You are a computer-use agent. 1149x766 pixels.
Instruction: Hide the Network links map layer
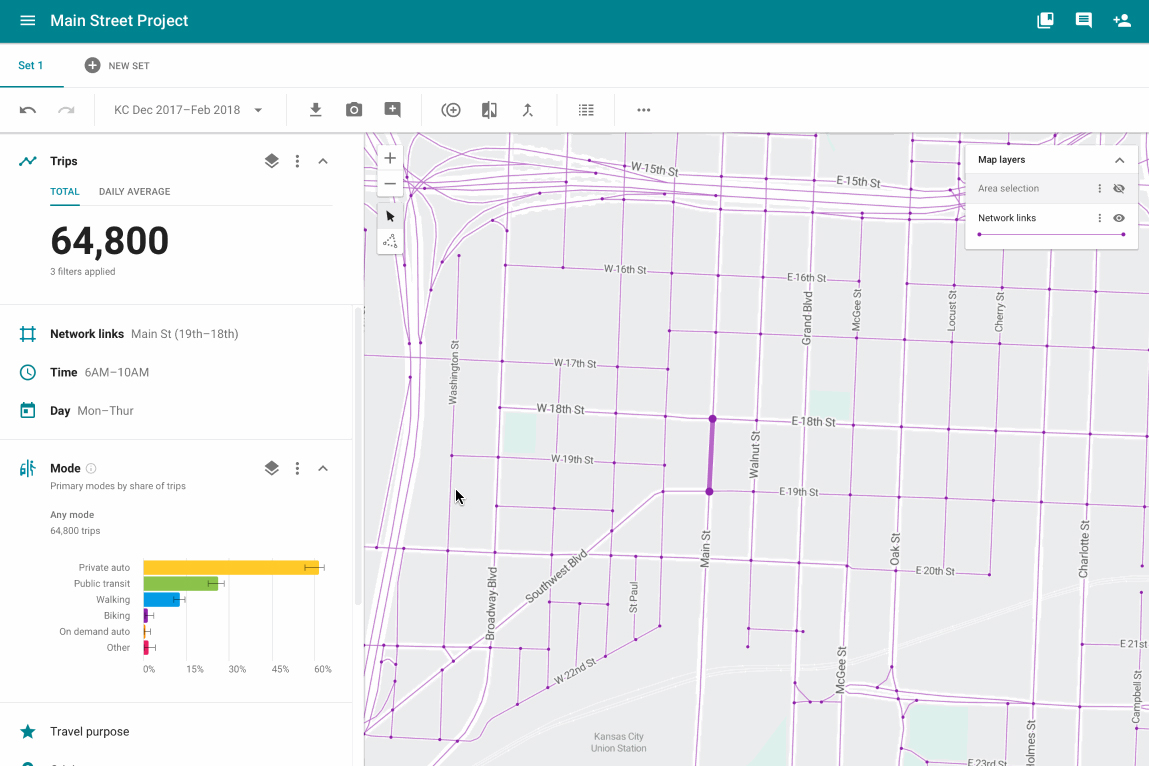[1119, 218]
